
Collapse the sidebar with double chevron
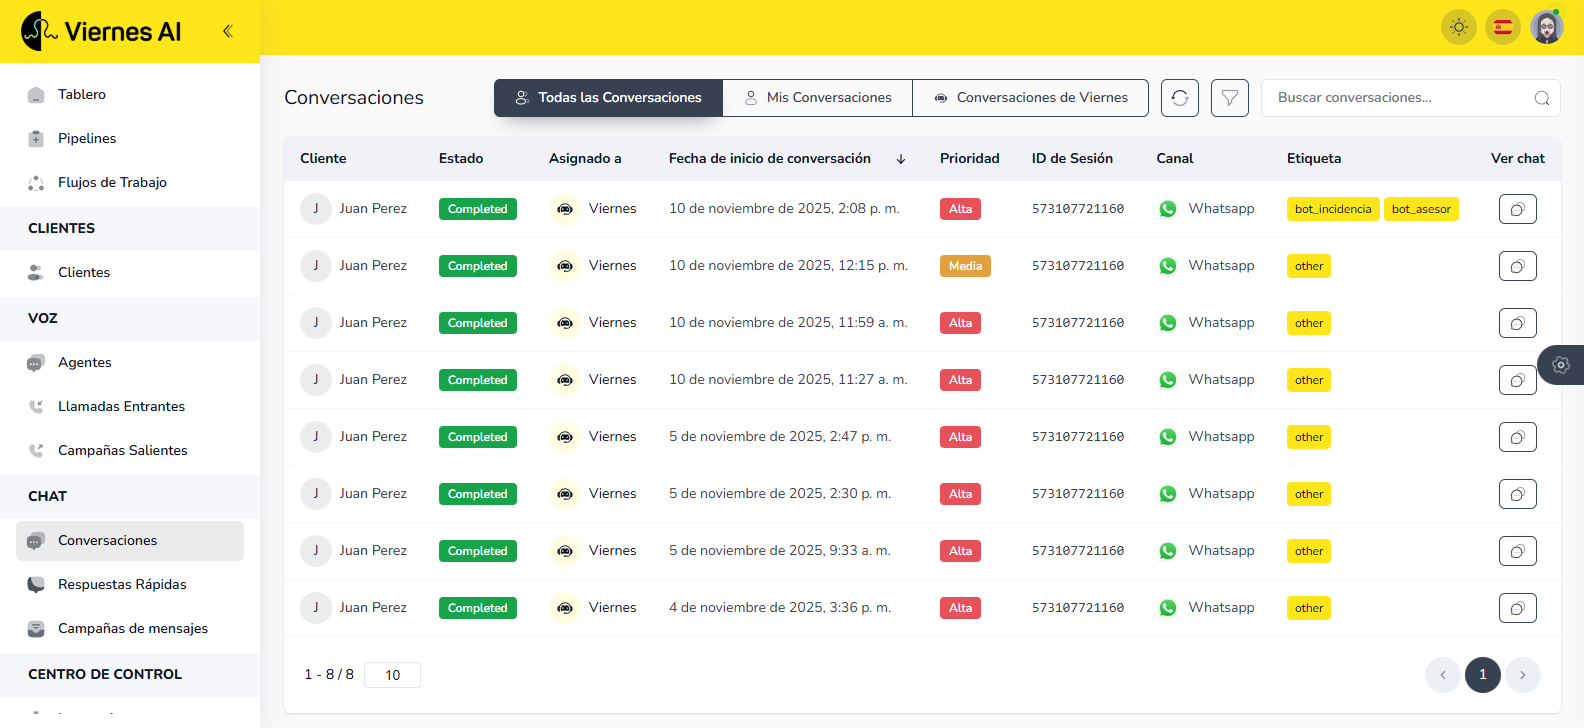(228, 31)
